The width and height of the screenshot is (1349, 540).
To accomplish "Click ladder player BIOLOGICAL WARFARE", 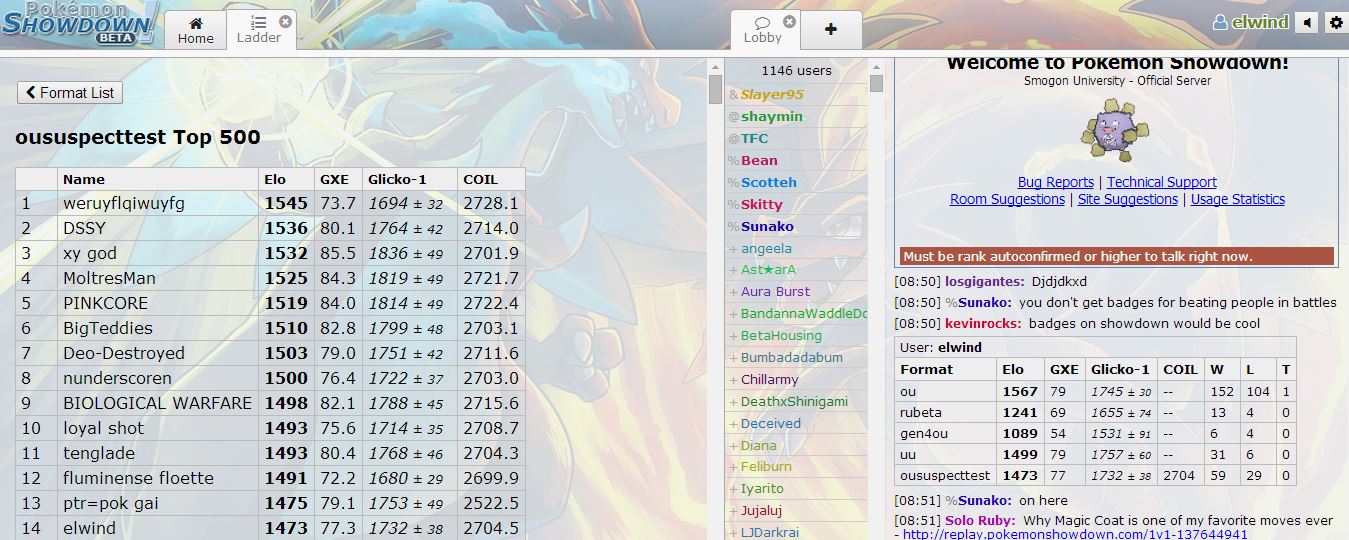I will (x=157, y=403).
